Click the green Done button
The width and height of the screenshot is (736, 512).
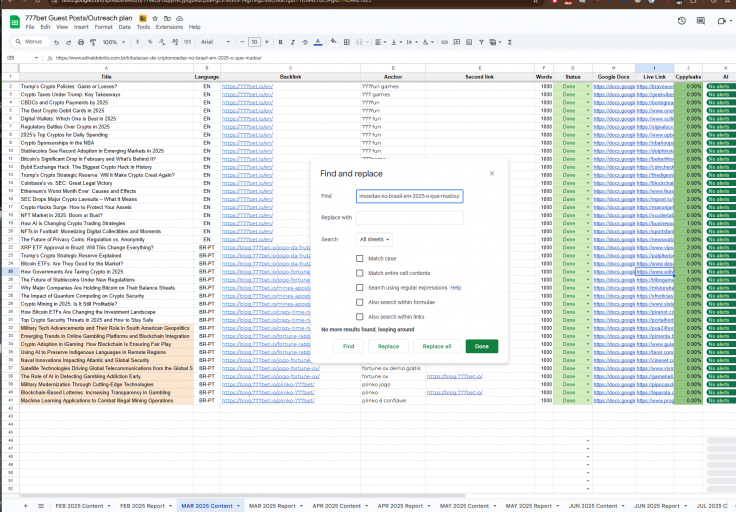(482, 346)
